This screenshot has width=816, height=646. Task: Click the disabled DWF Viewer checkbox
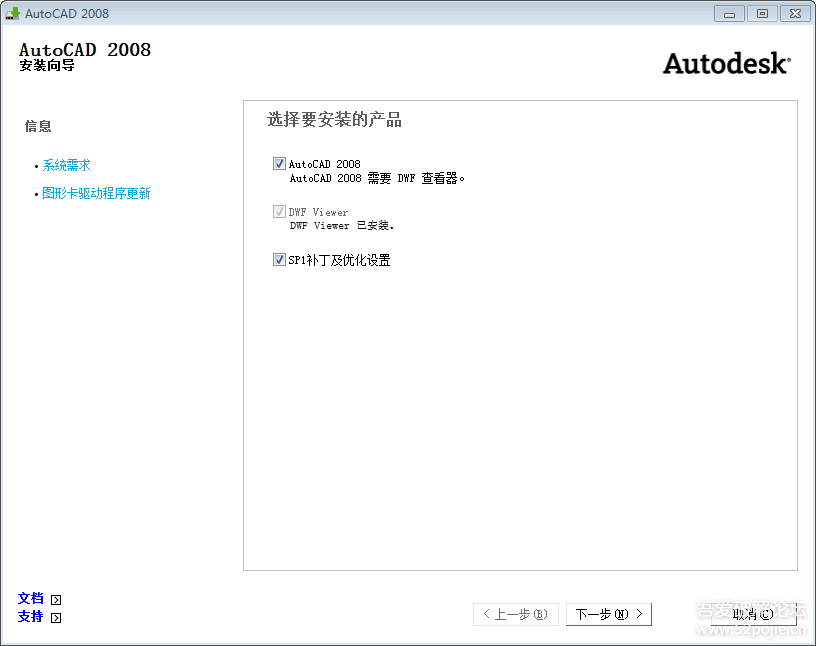[x=279, y=211]
